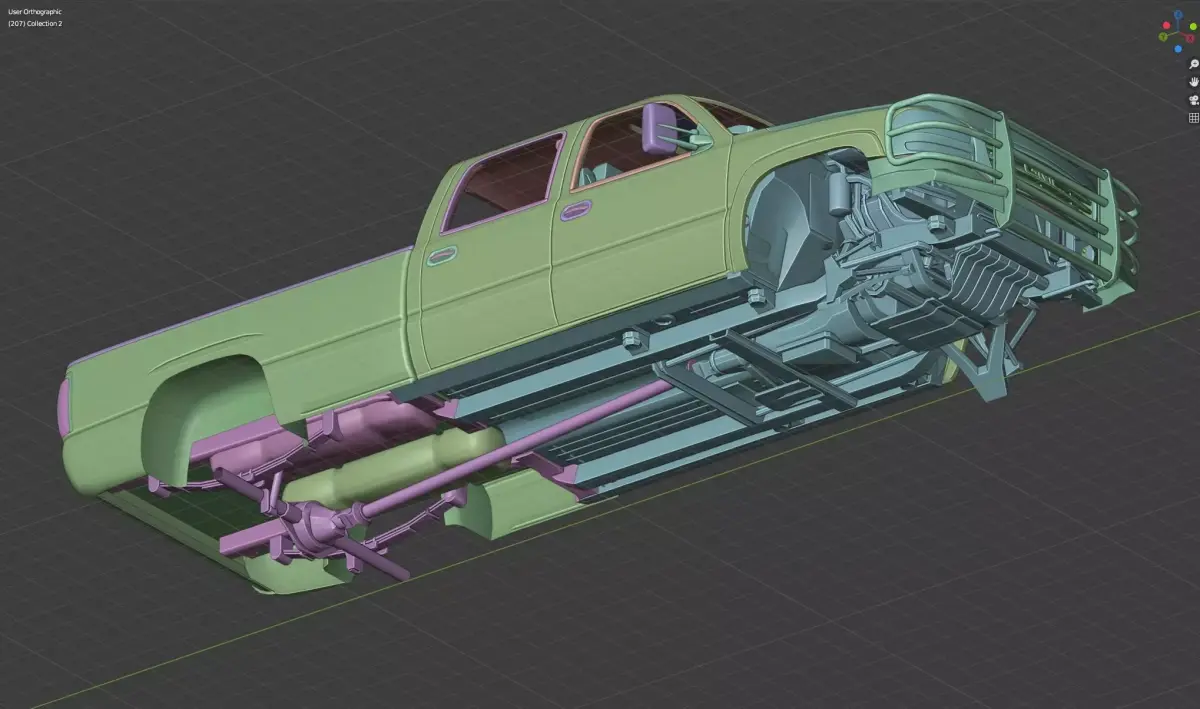Click the pan view hand icon
Viewport: 1200px width, 709px height.
tap(1194, 82)
